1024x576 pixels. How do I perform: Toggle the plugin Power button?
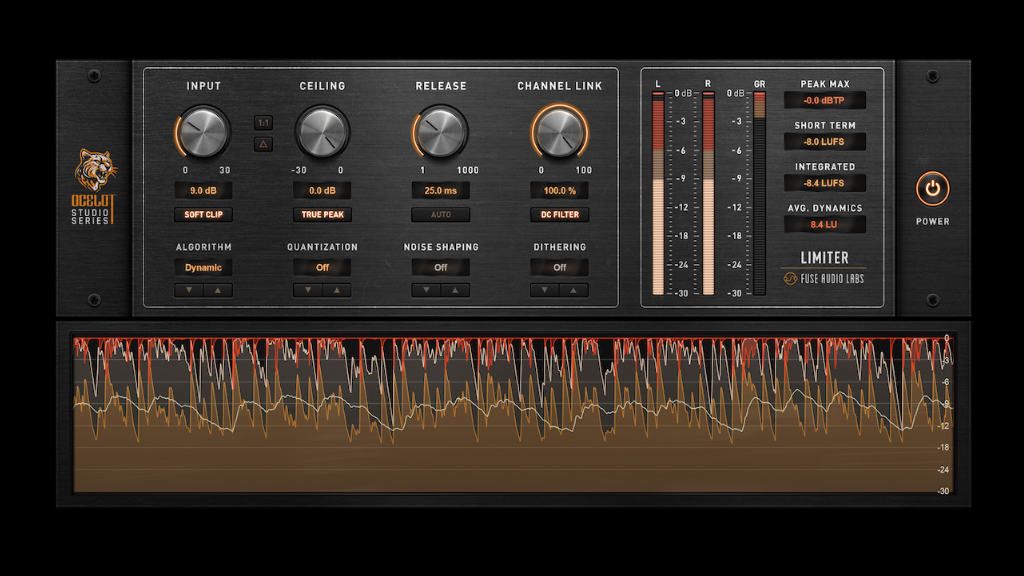tap(932, 189)
